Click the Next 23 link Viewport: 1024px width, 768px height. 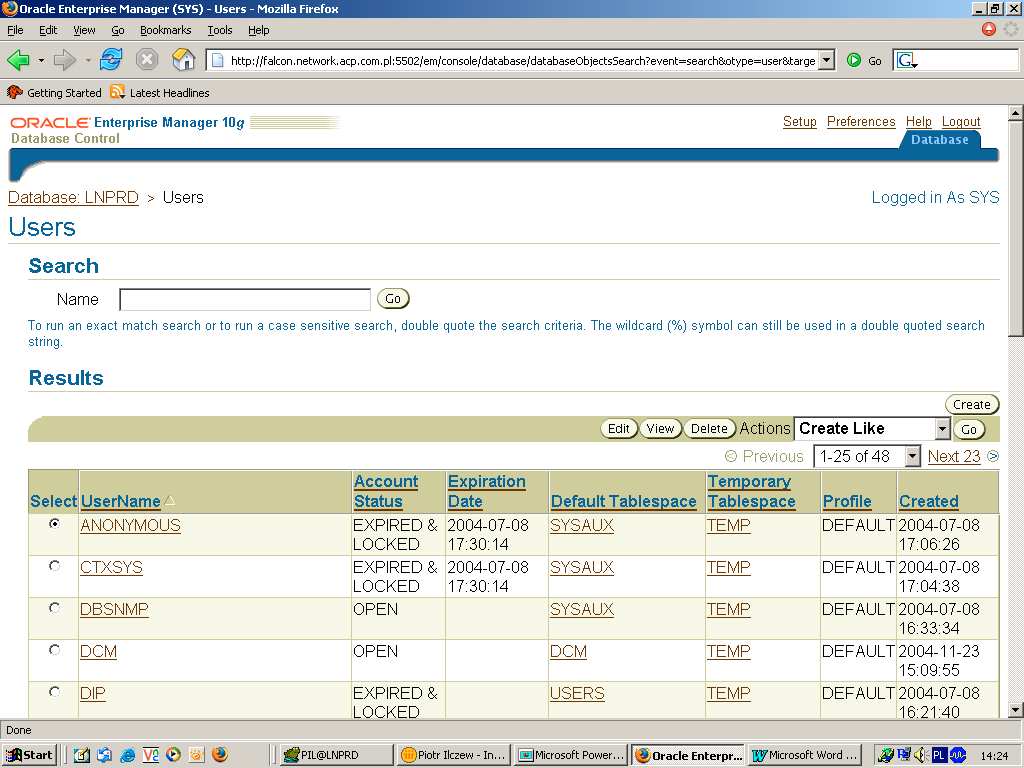953,456
